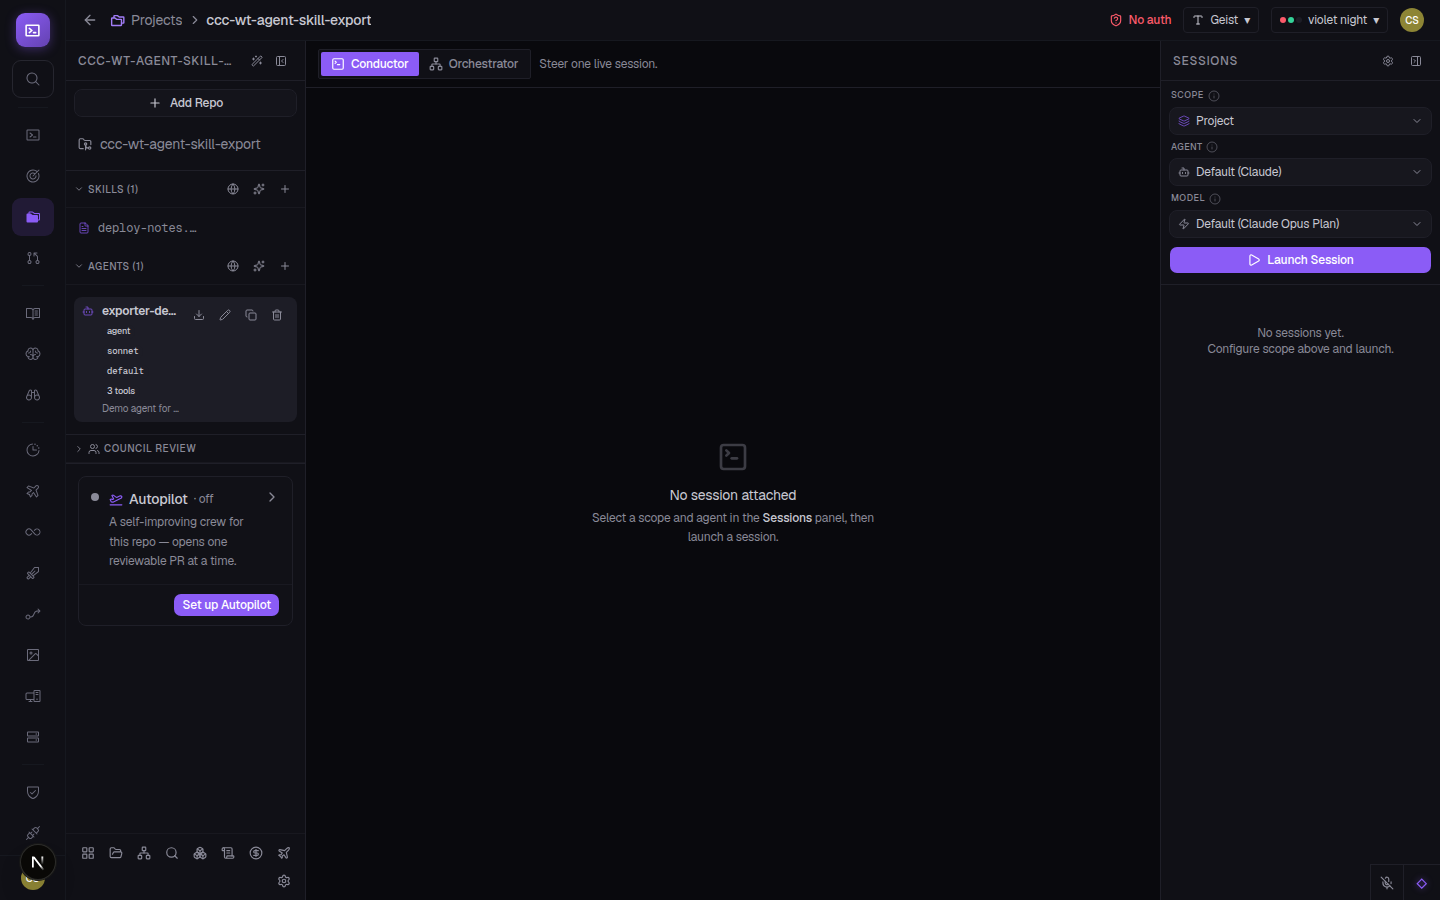1440x900 pixels.
Task: Open the violet night theme dropdown
Action: pyautogui.click(x=1329, y=20)
